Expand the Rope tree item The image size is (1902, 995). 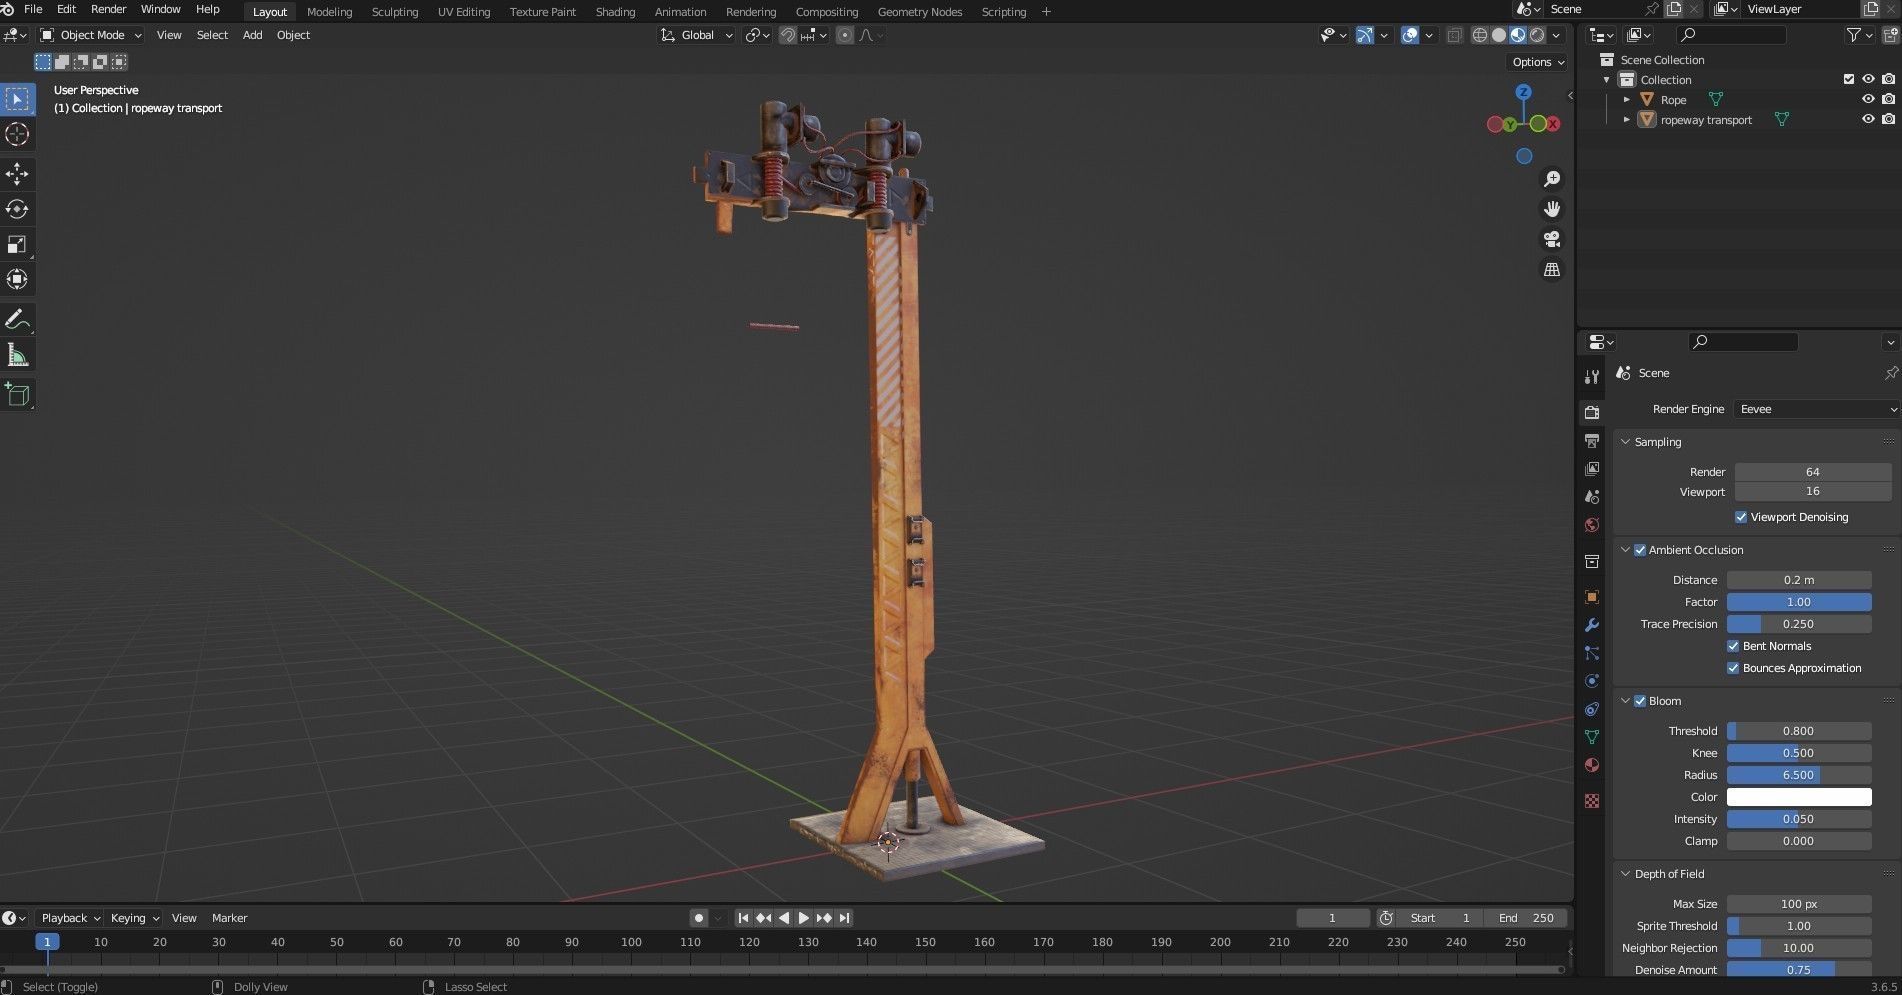1626,99
